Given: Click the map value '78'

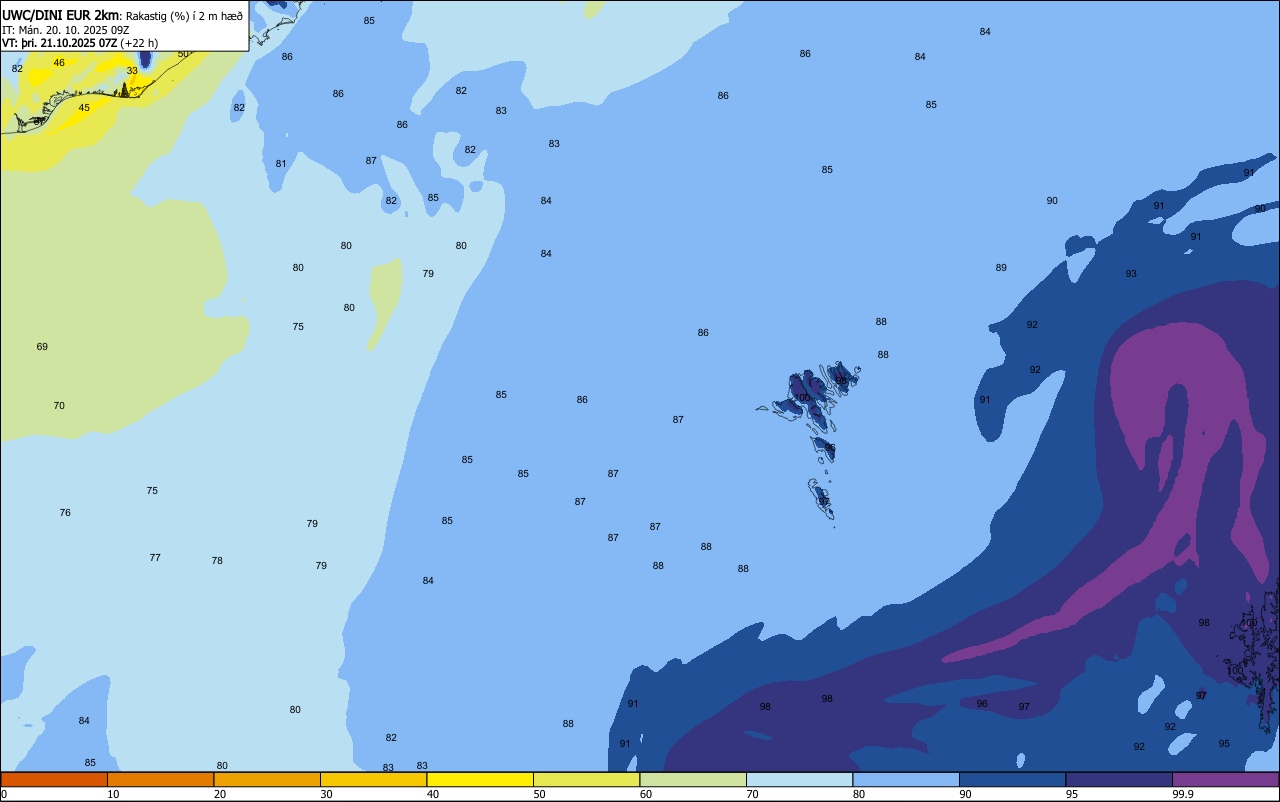Looking at the screenshot, I should 217,561.
